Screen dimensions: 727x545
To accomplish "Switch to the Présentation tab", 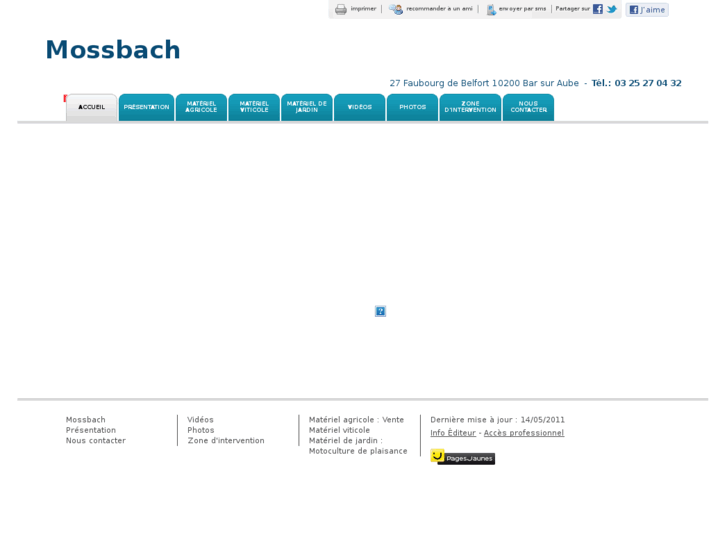I will (x=147, y=107).
